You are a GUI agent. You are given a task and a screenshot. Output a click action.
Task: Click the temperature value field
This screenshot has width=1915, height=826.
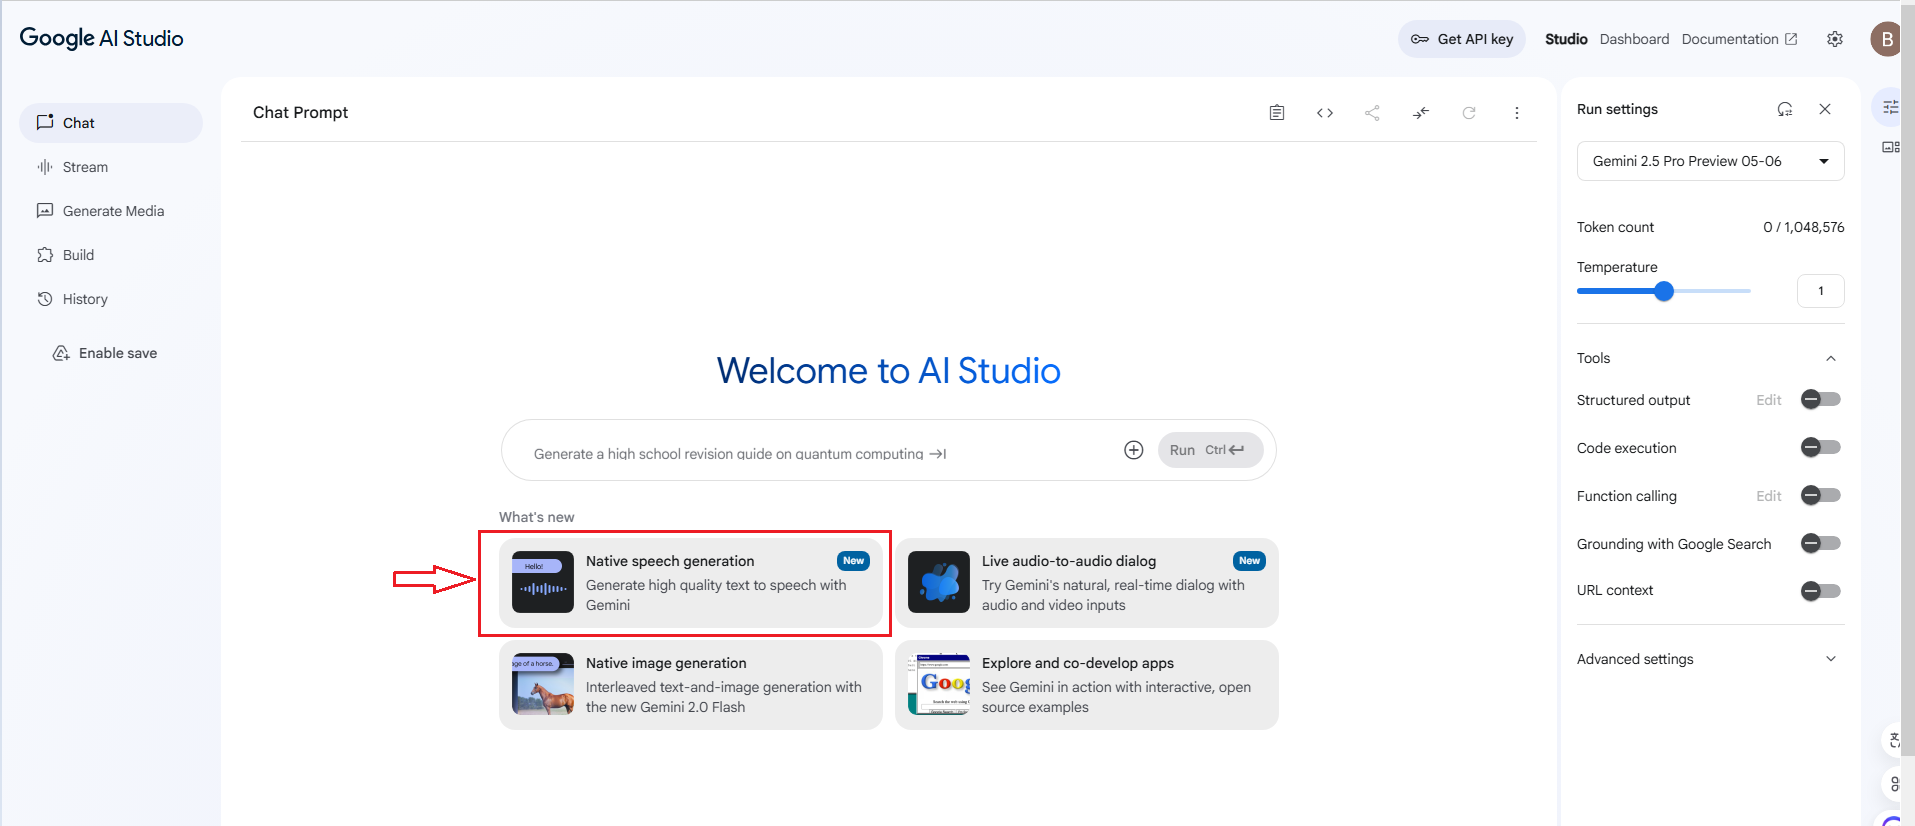[1821, 291]
